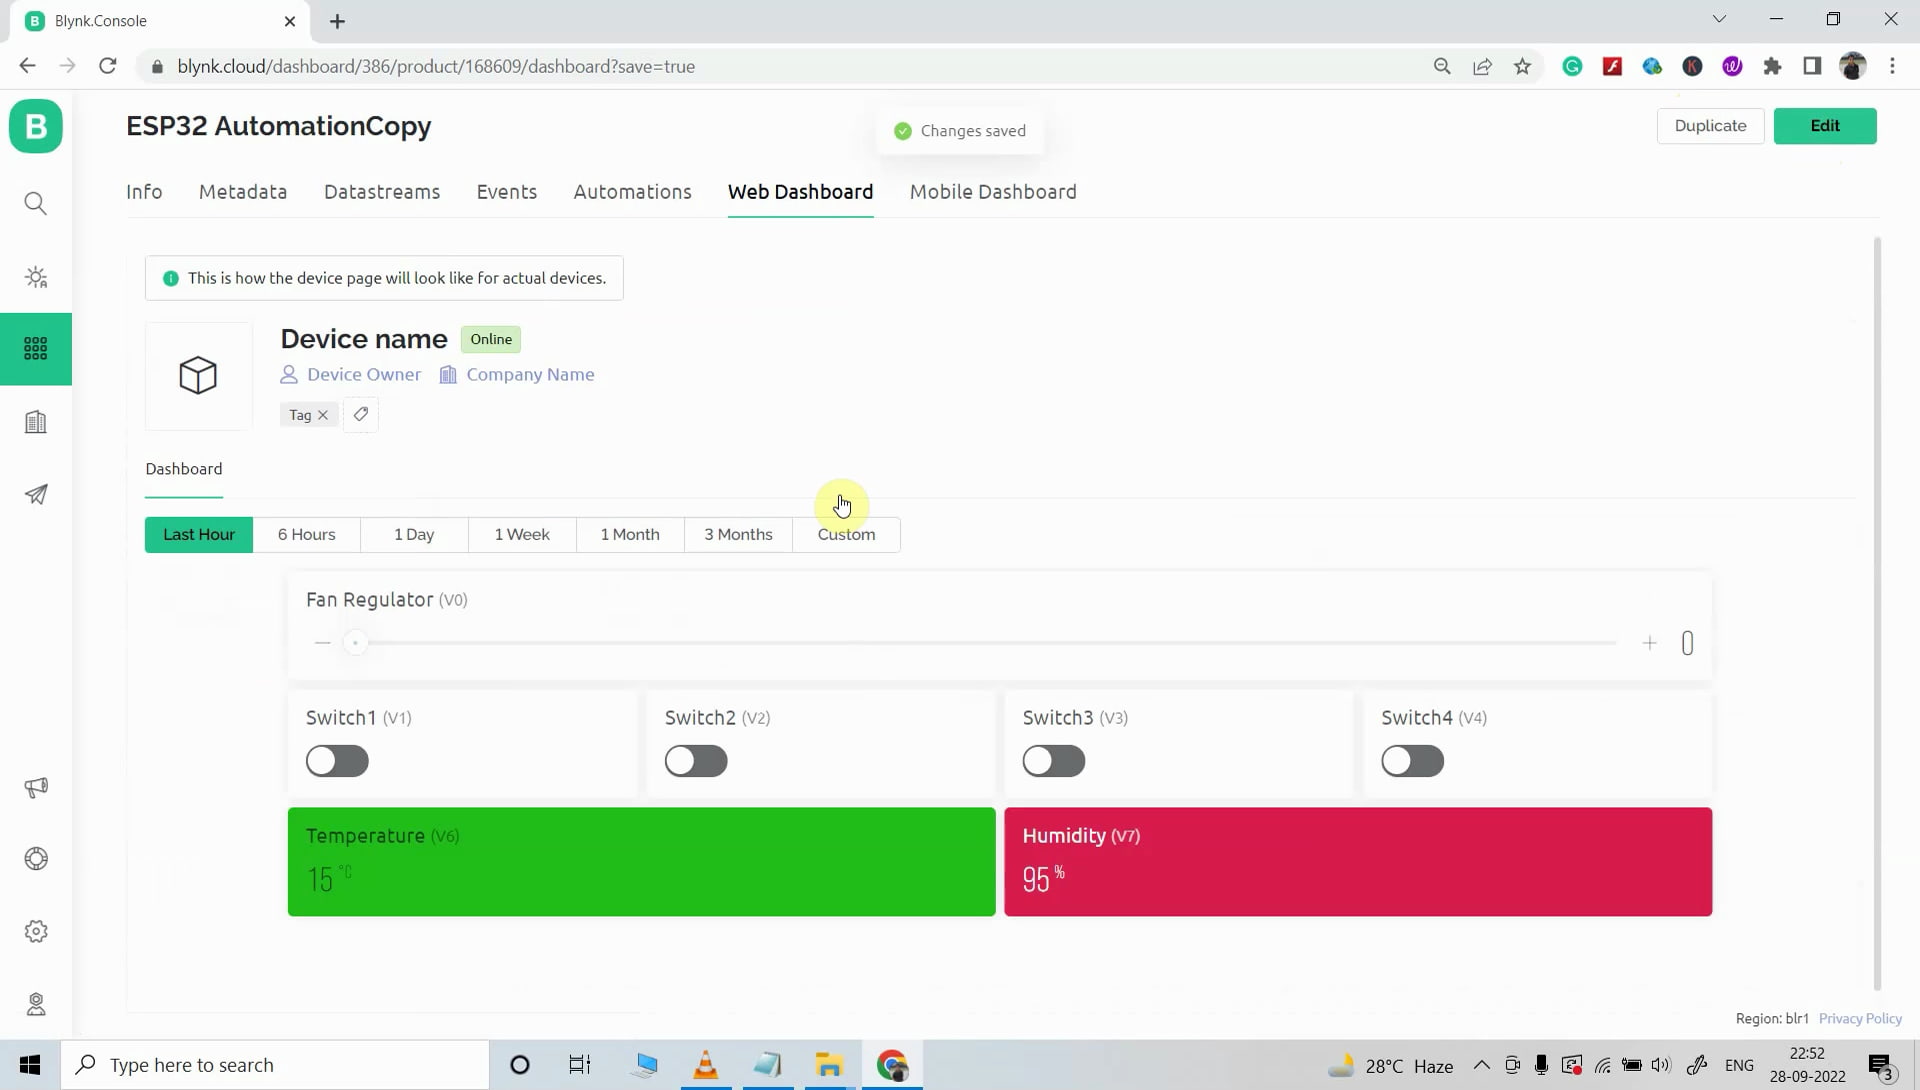Click the organization building icon in the sidebar

coord(36,422)
